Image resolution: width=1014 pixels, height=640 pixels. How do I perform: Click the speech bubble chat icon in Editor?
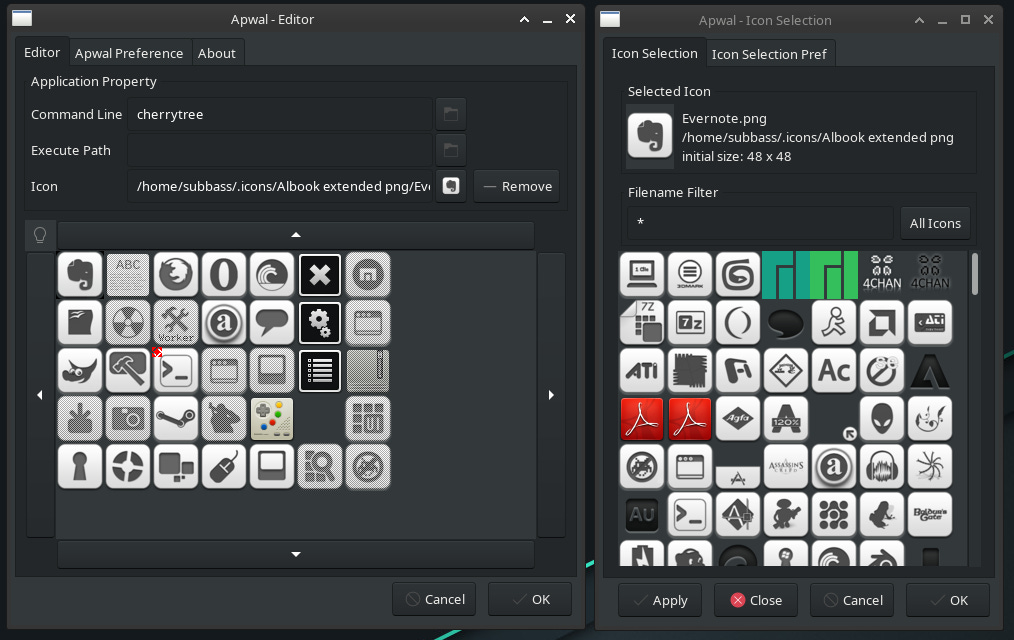[x=272, y=323]
